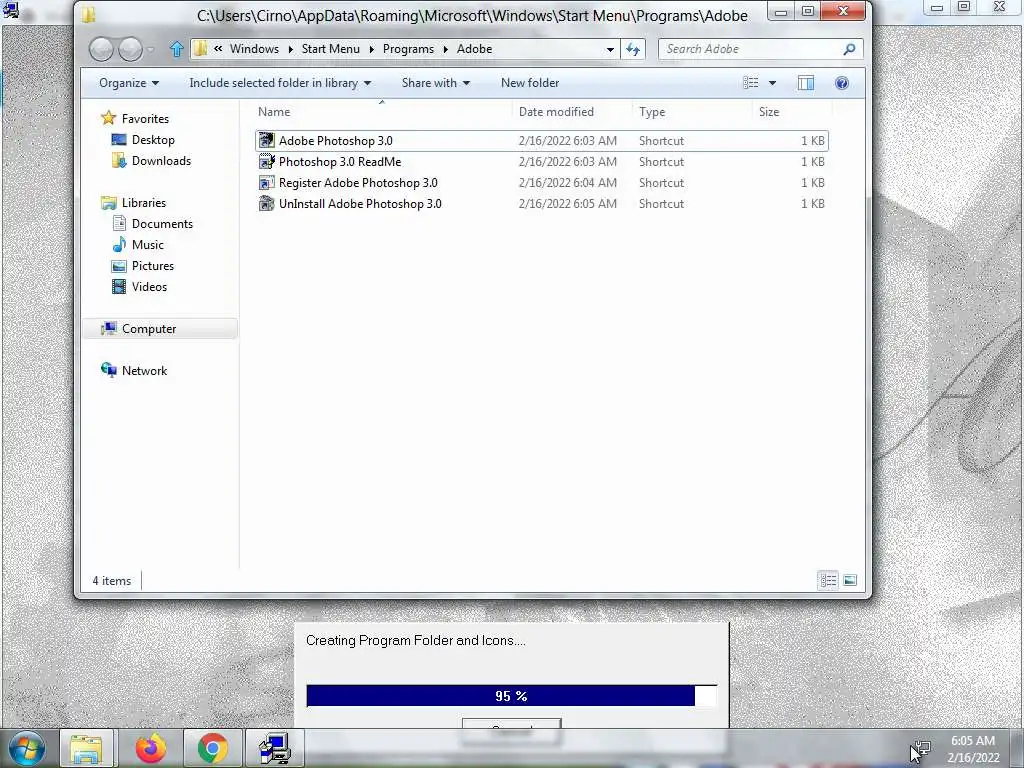Screen dimensions: 1024x768
Task: Click the search magnifier icon
Action: pyautogui.click(x=849, y=49)
